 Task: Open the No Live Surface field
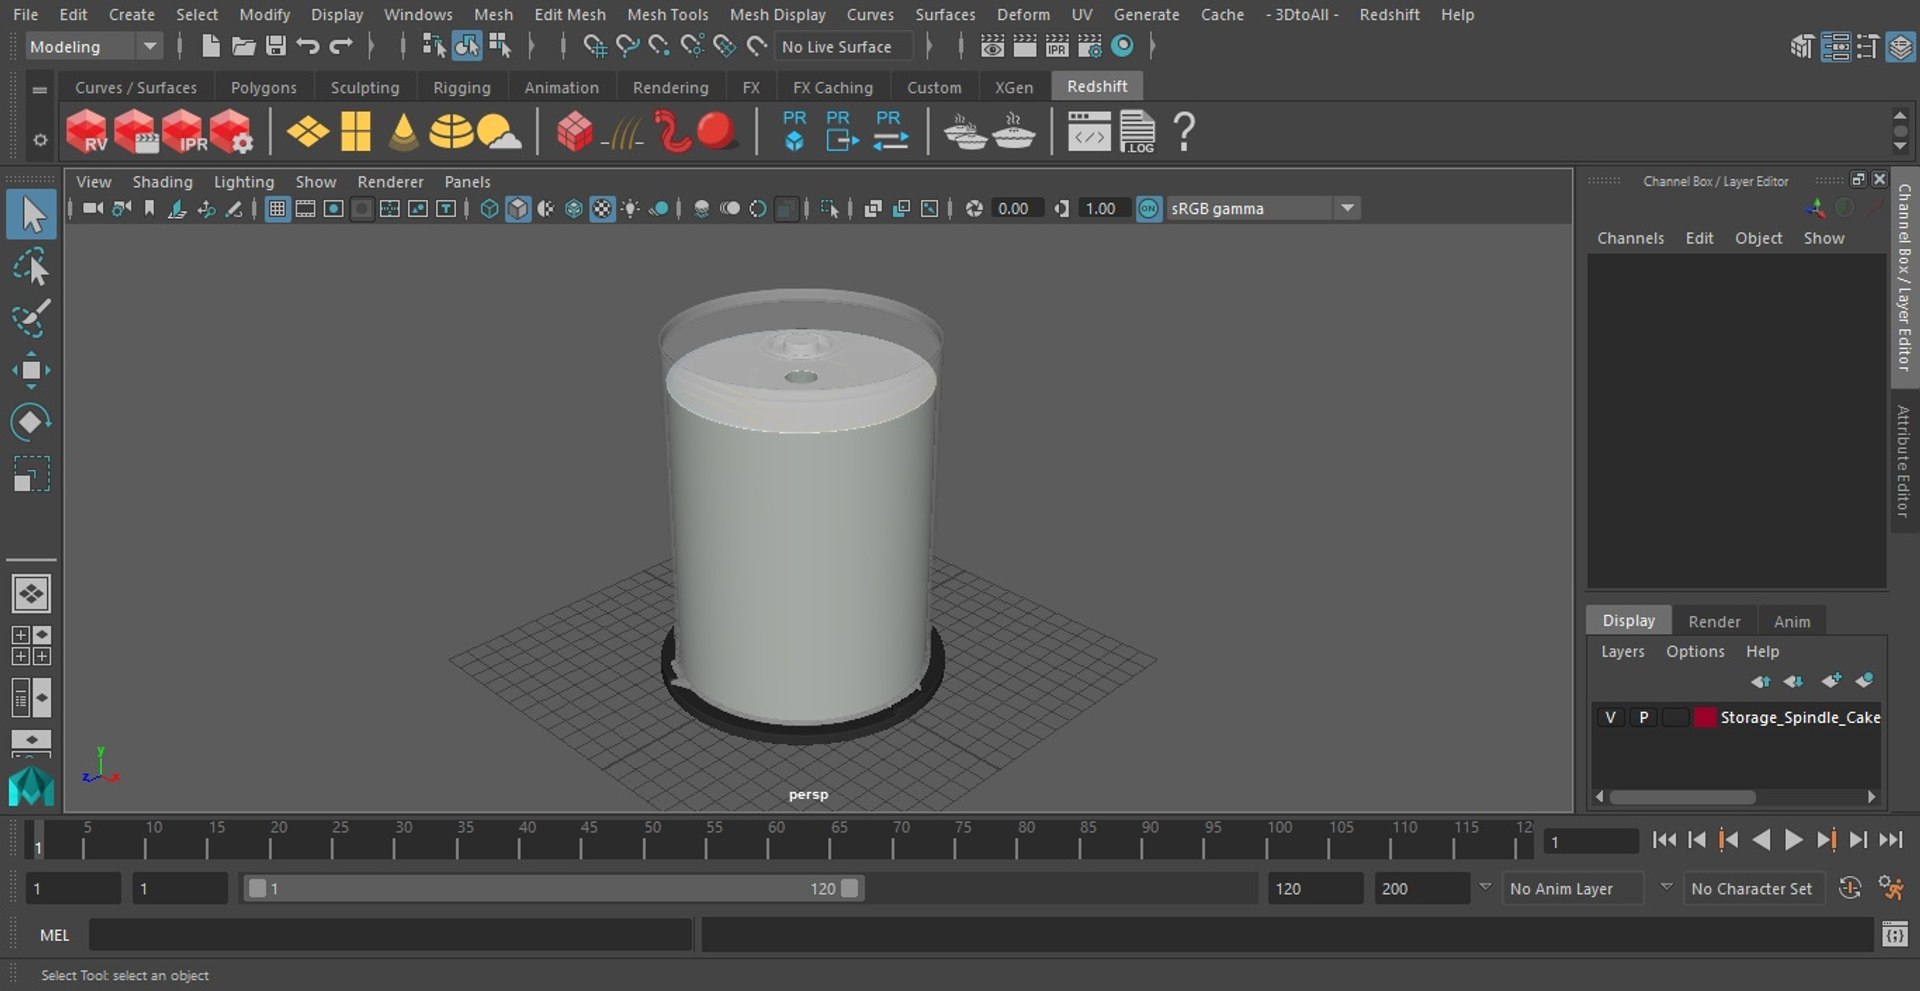(844, 46)
